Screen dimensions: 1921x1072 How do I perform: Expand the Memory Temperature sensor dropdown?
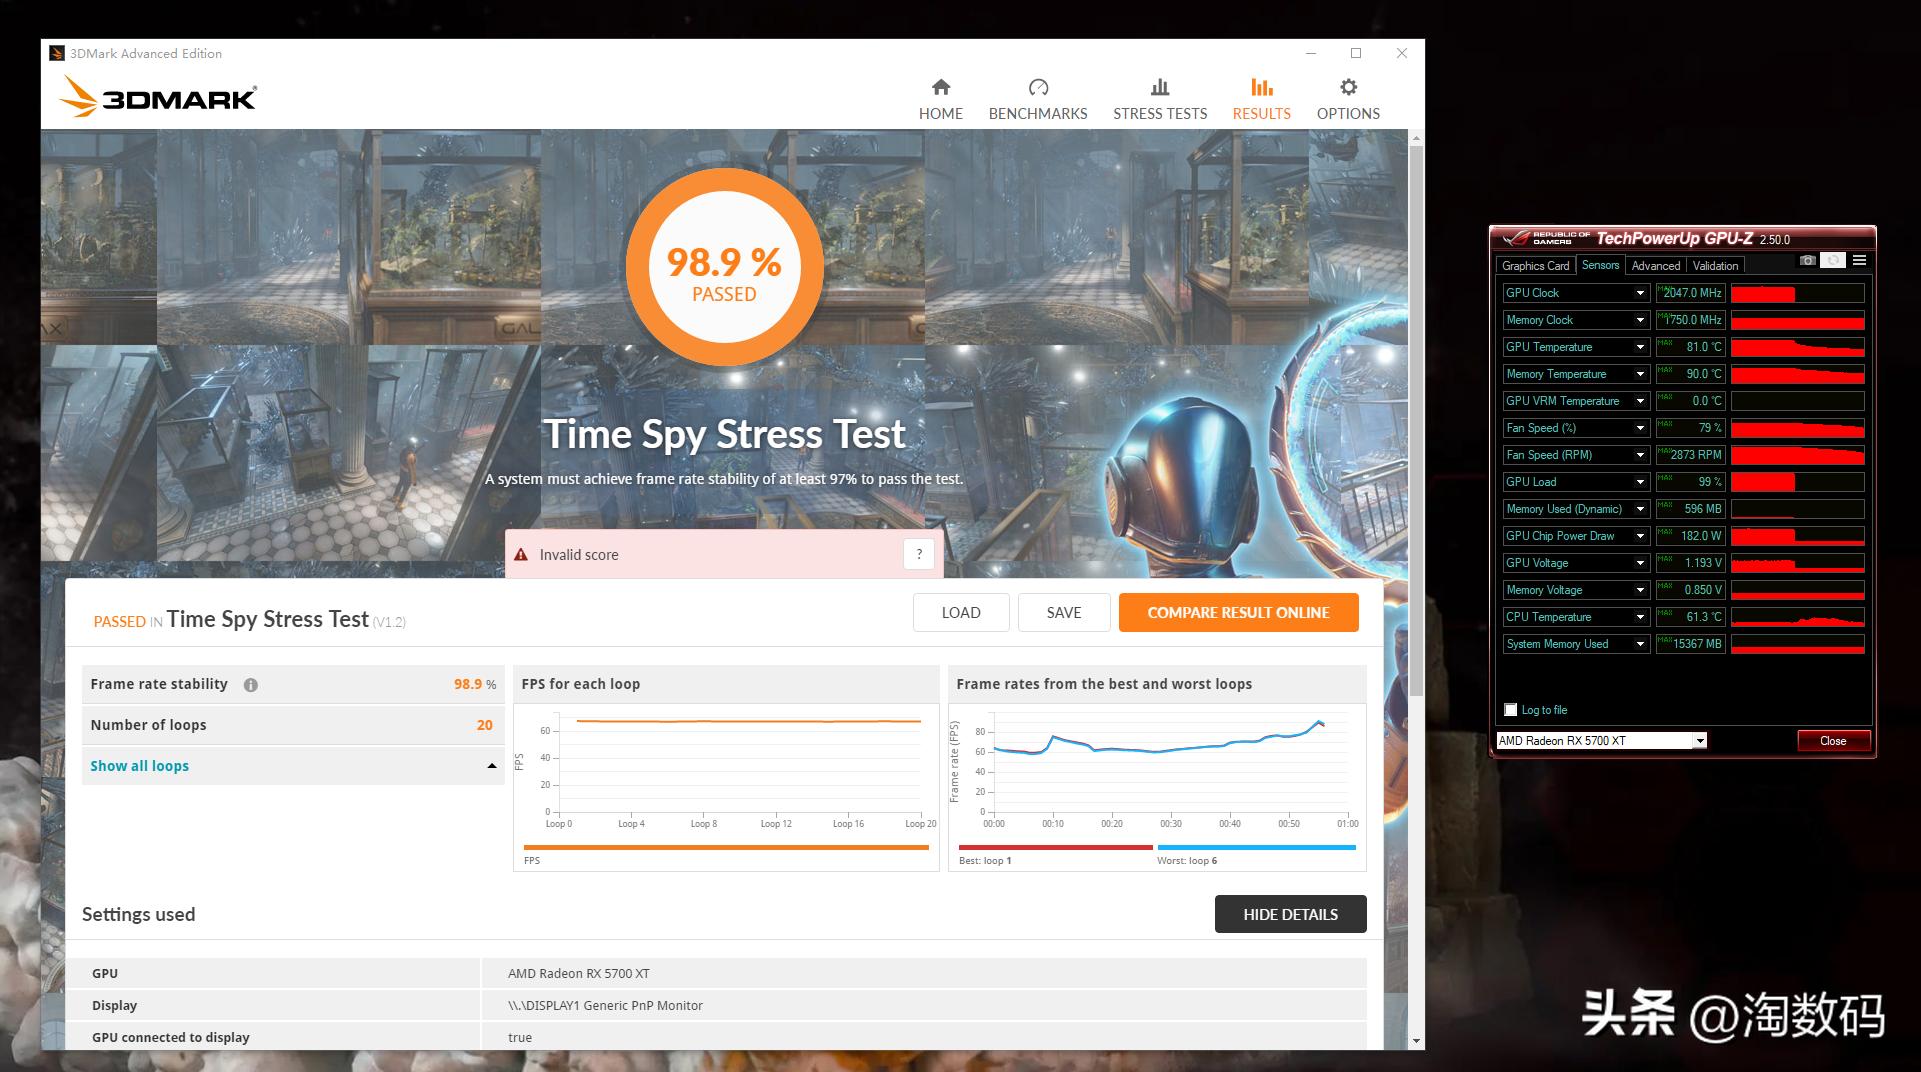click(1640, 374)
